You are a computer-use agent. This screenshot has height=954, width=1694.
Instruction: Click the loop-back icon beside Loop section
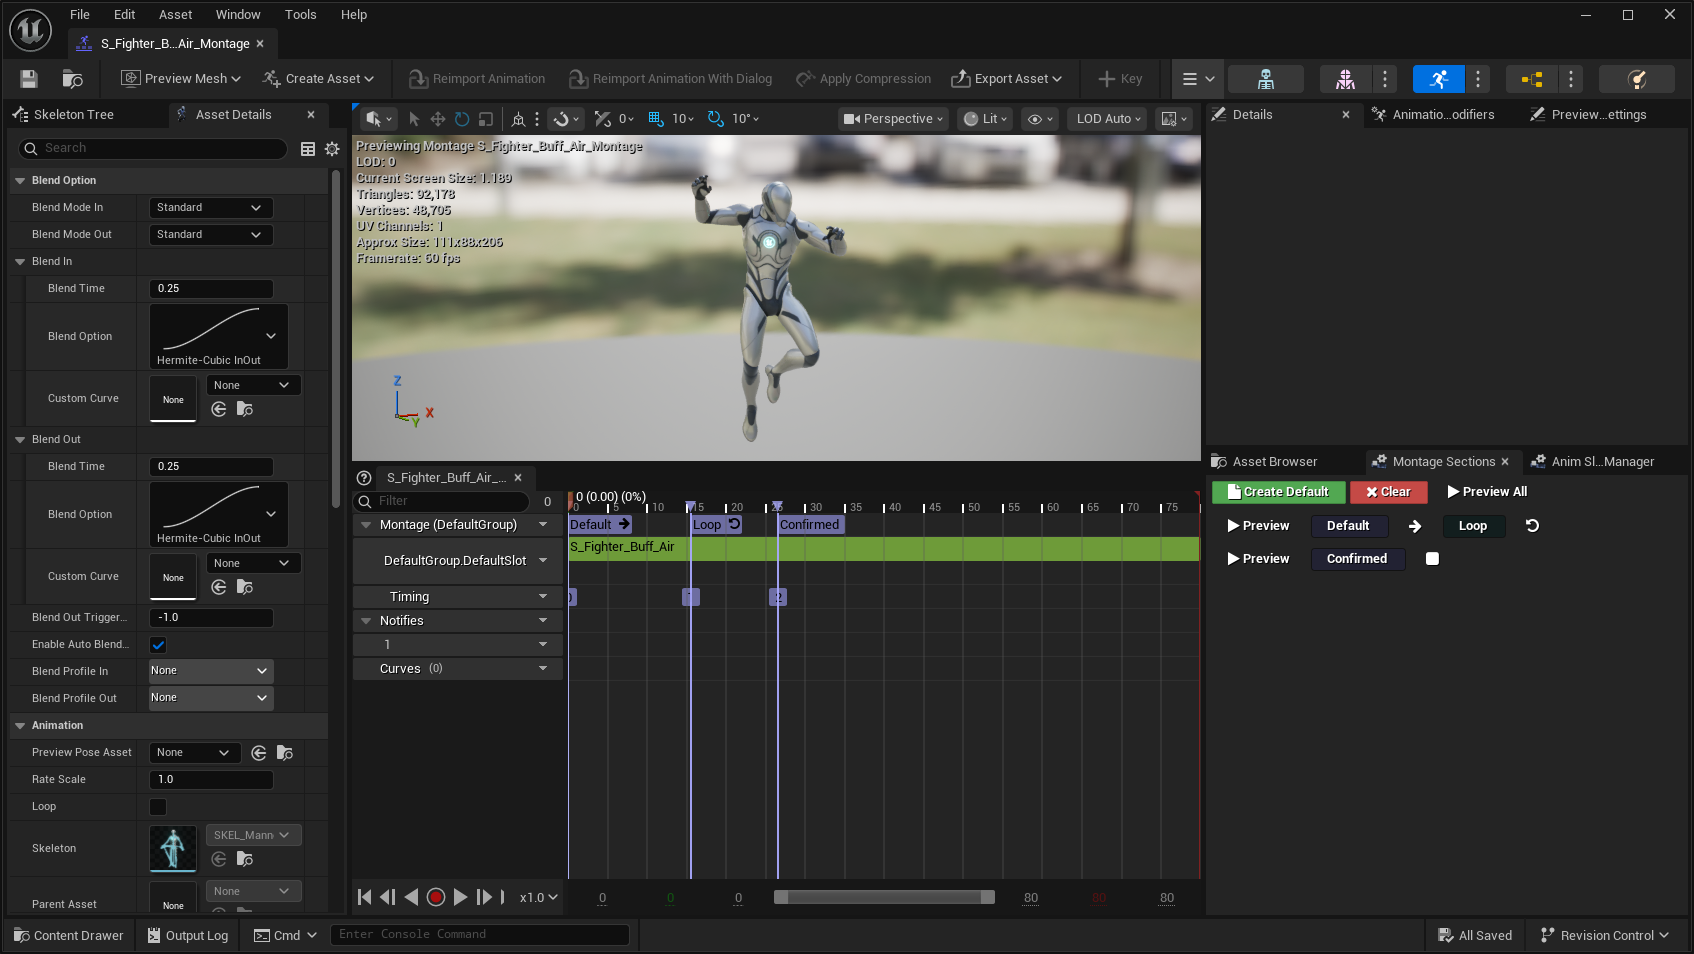point(1532,526)
